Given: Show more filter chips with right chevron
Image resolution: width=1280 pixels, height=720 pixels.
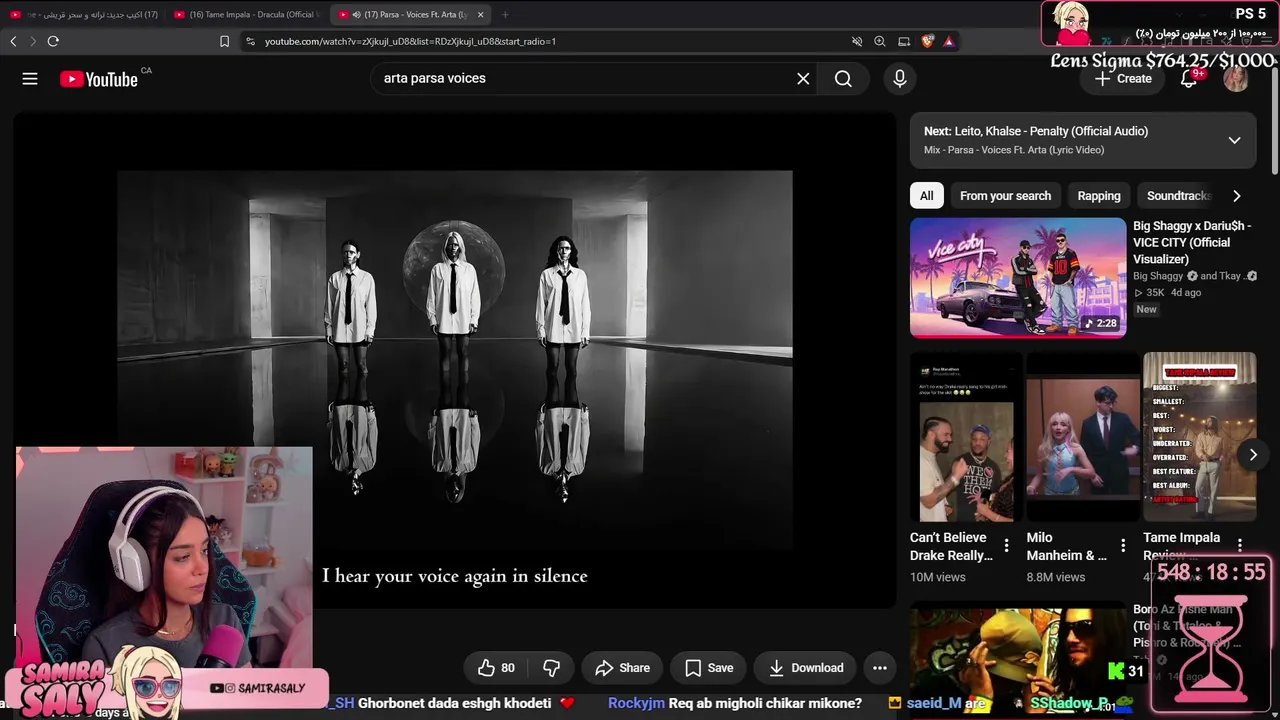Looking at the screenshot, I should [x=1236, y=196].
